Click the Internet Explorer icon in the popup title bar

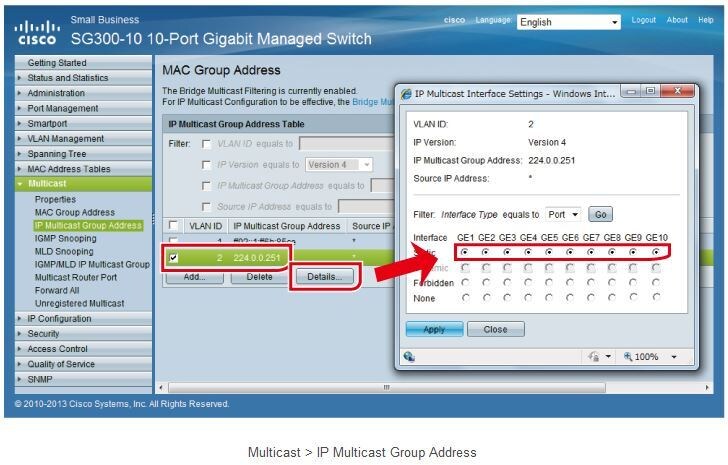pos(406,94)
